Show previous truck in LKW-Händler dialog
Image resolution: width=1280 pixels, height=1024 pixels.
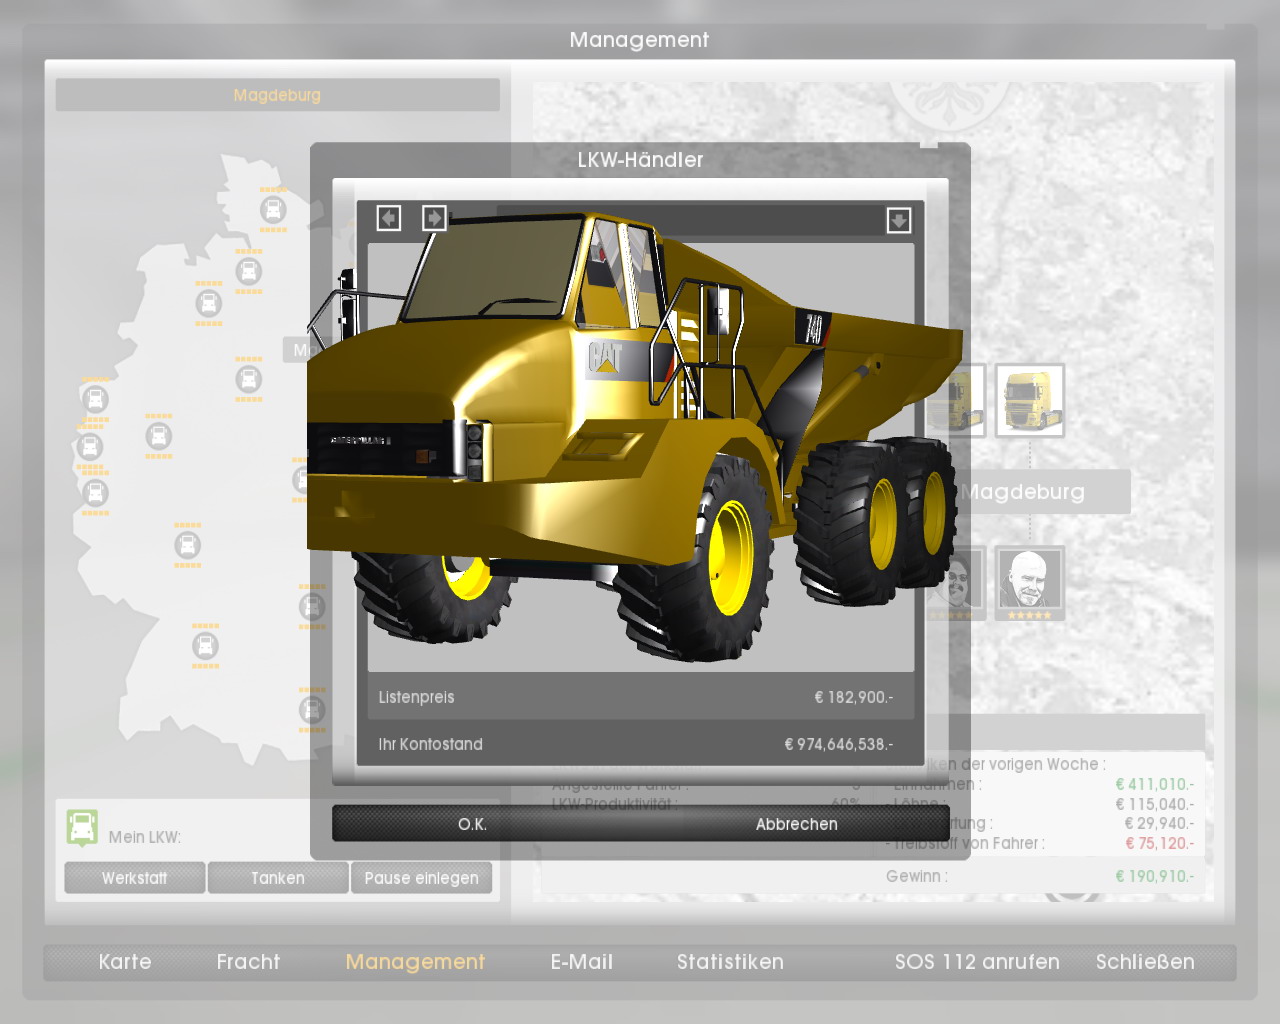coord(389,218)
